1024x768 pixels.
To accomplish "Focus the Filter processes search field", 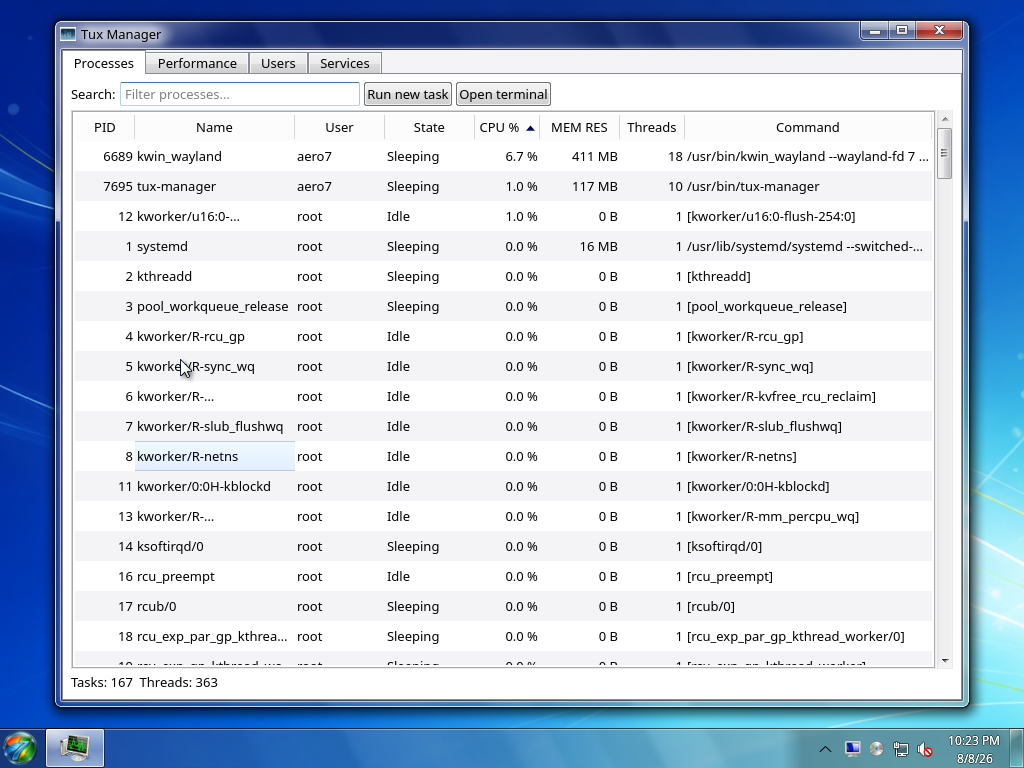I will [x=240, y=94].
